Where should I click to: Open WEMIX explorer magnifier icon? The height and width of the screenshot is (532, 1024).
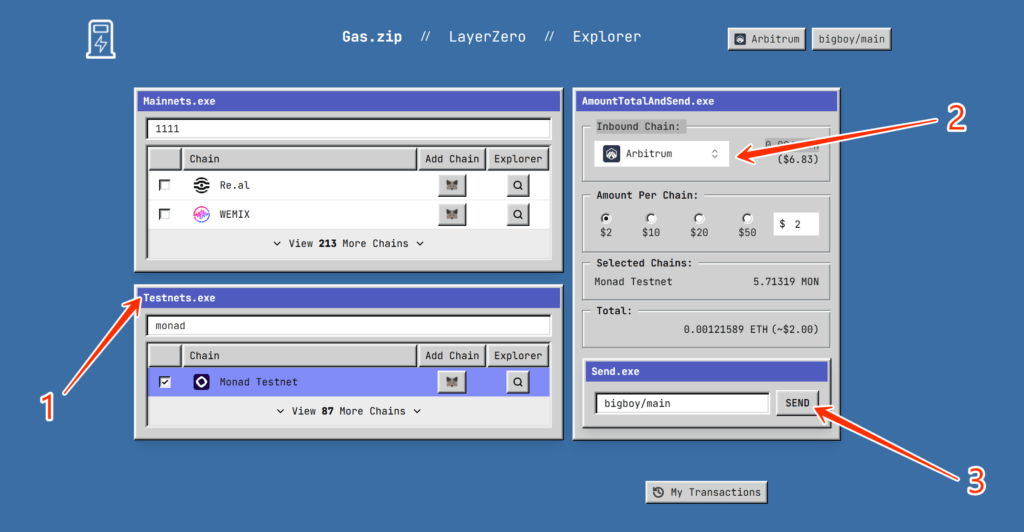pos(518,214)
